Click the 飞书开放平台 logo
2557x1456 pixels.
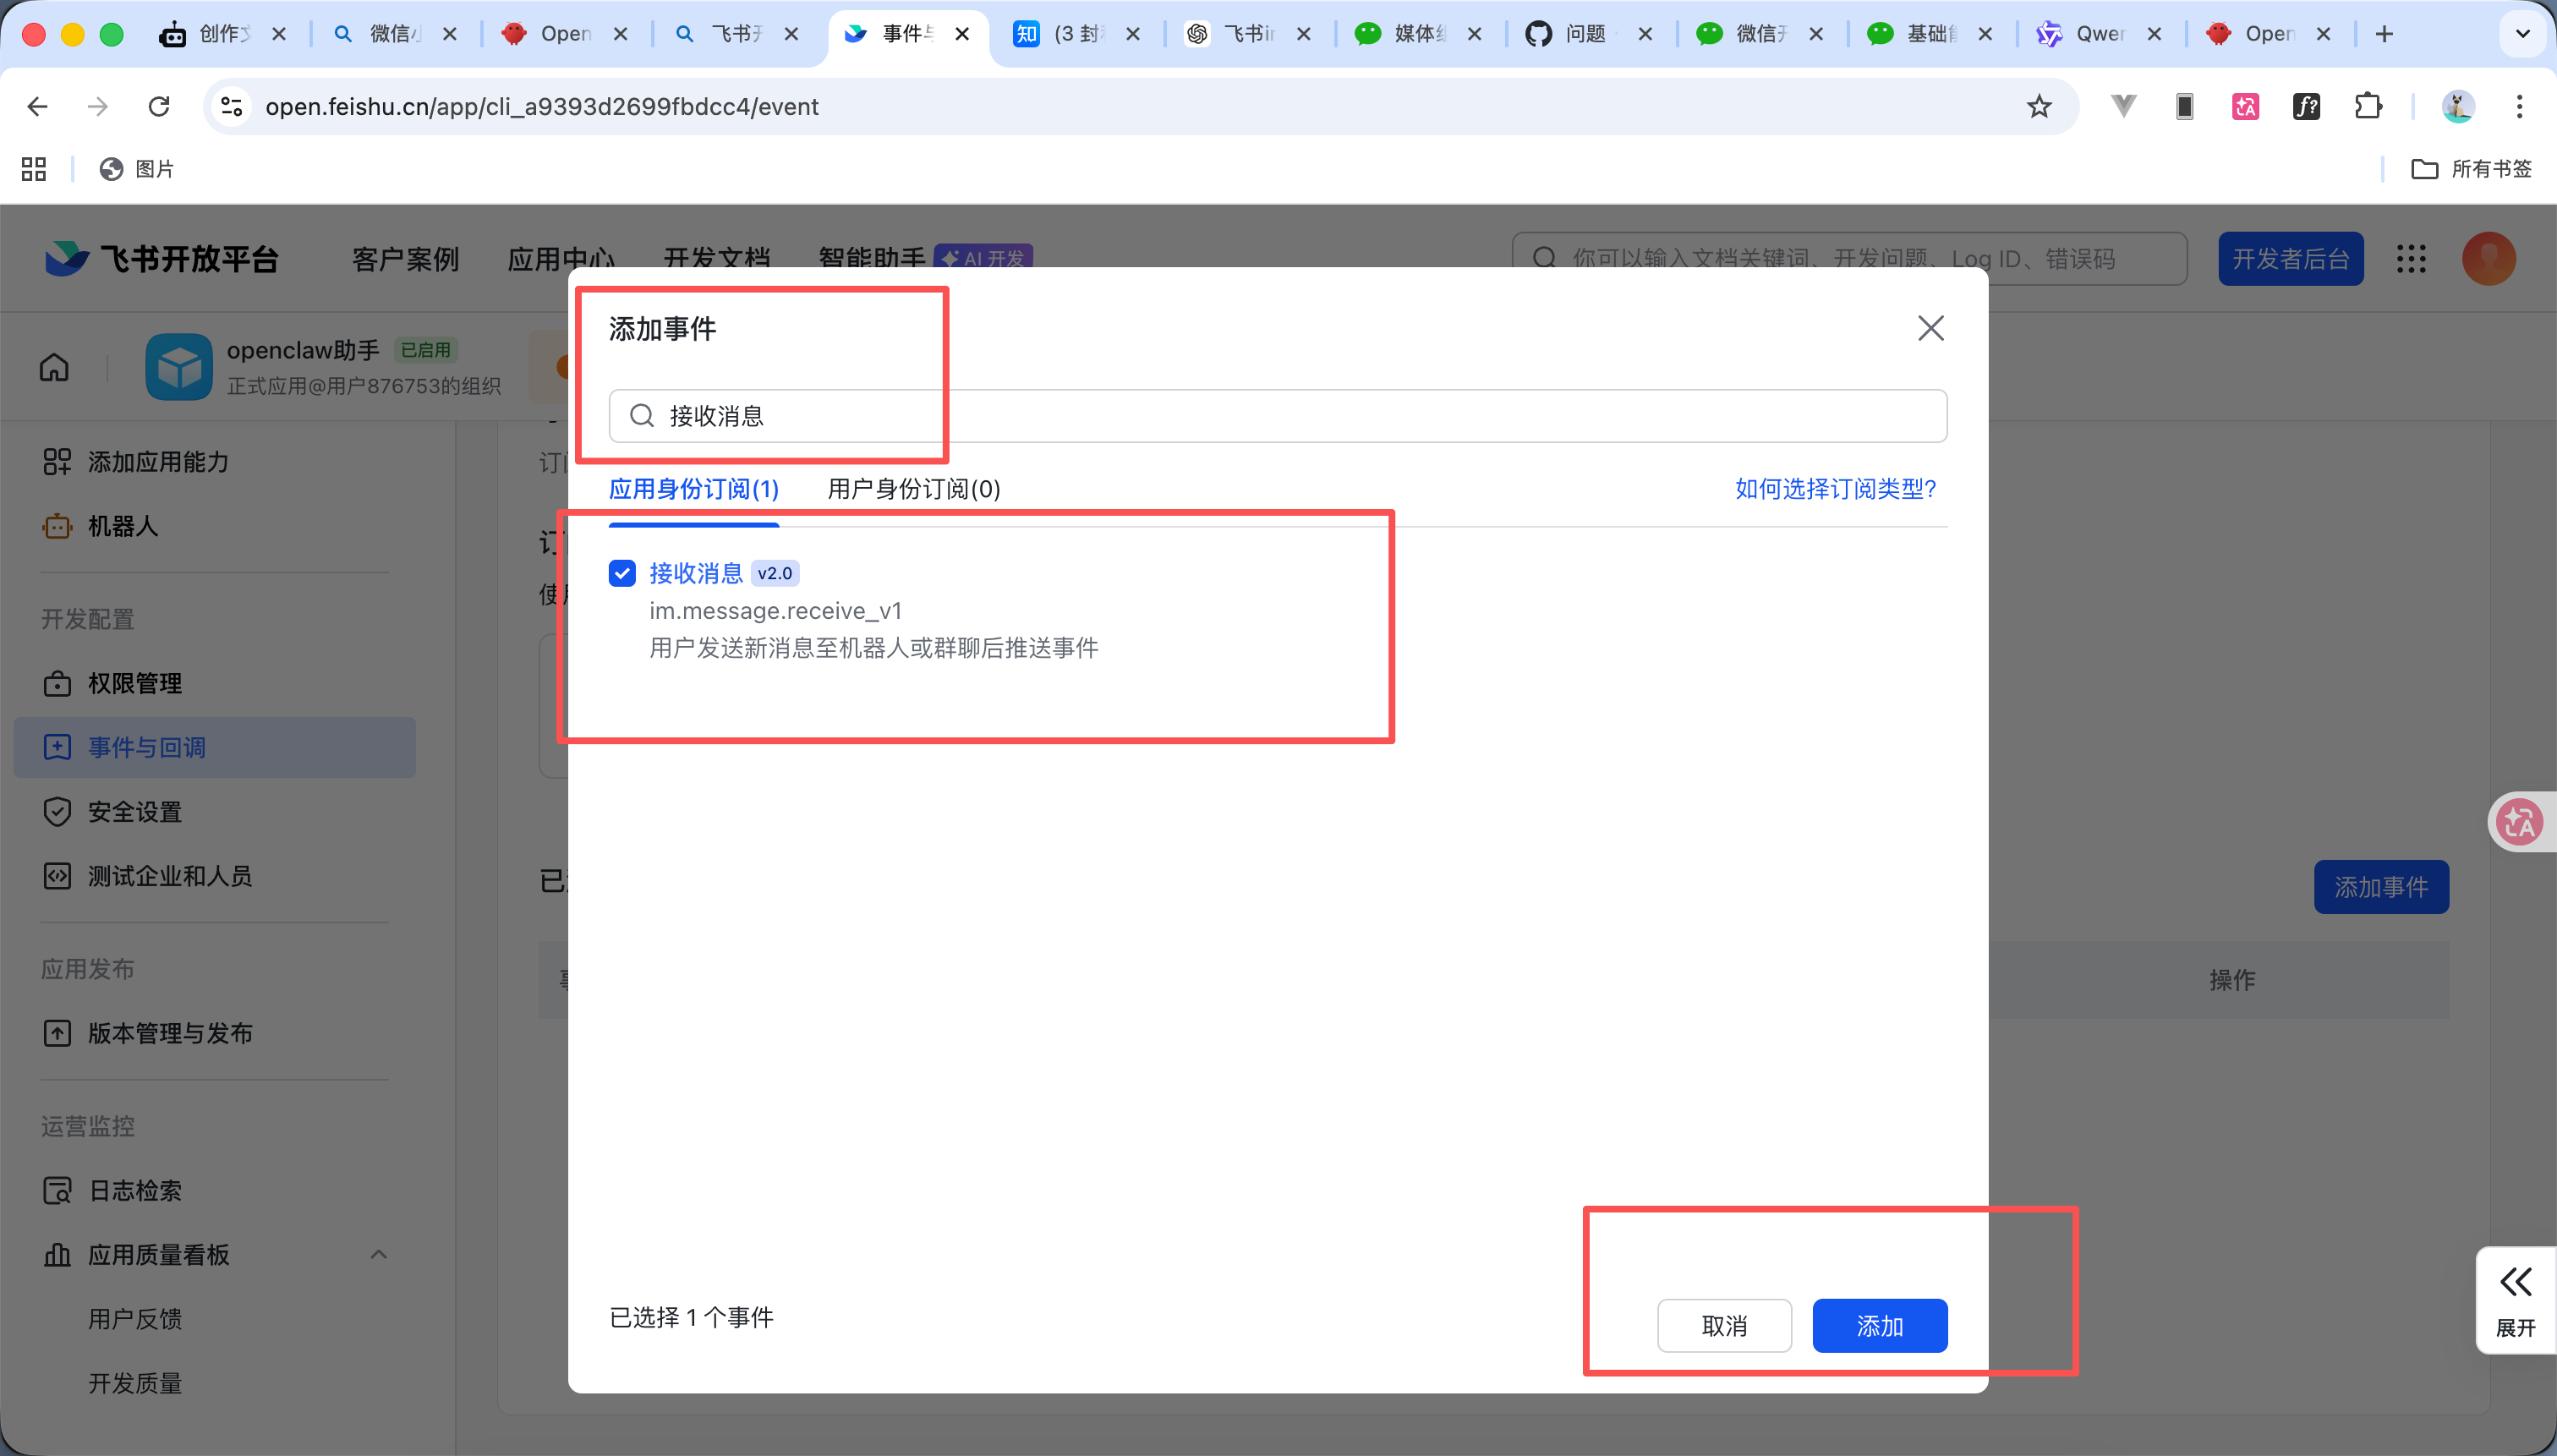click(160, 258)
